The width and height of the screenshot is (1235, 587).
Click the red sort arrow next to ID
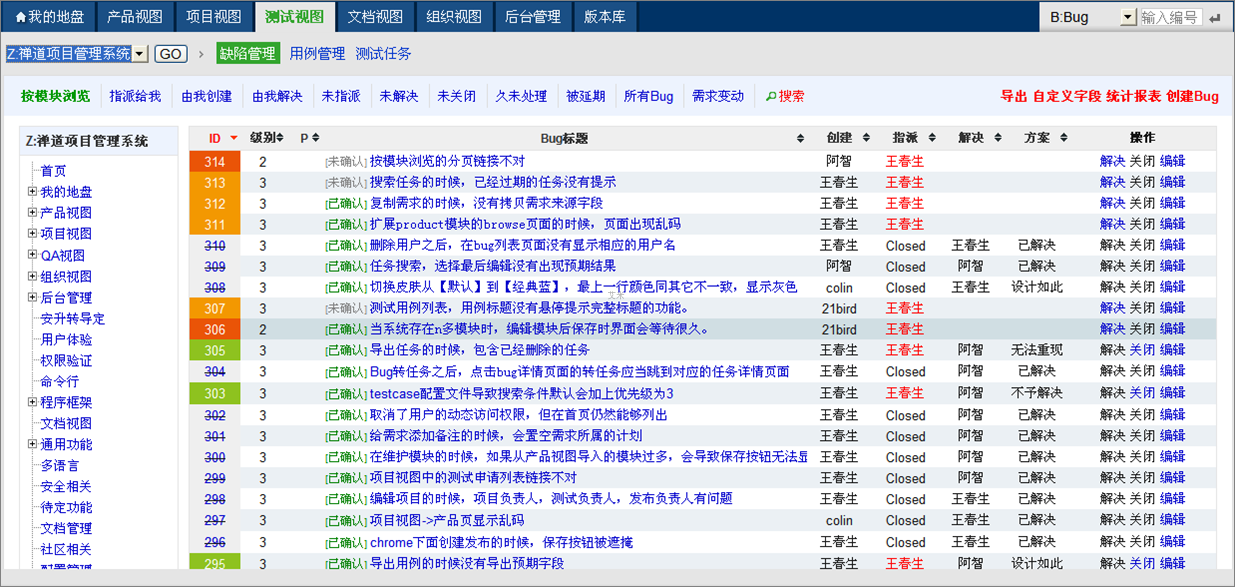(234, 138)
